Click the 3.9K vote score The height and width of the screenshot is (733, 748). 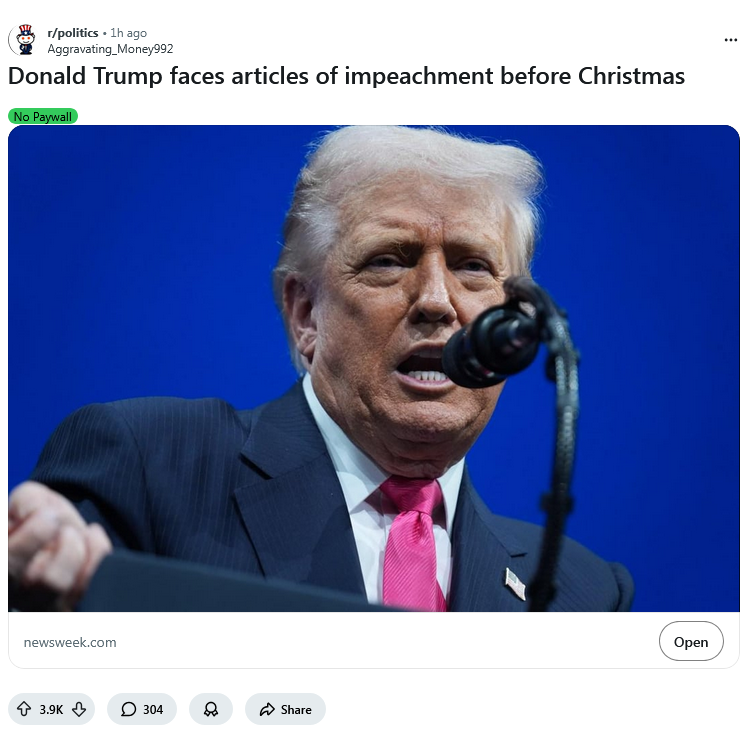(51, 710)
